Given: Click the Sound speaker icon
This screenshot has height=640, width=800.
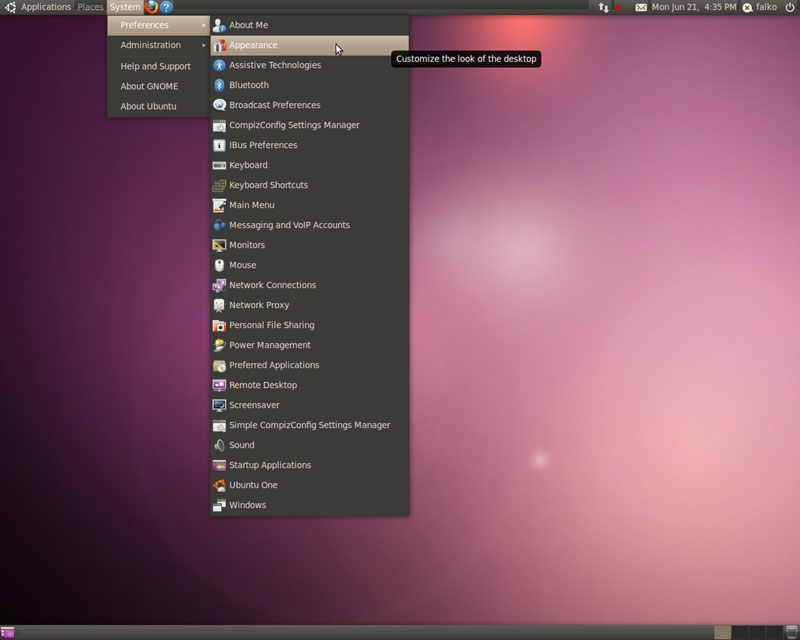Looking at the screenshot, I should (x=219, y=446).
